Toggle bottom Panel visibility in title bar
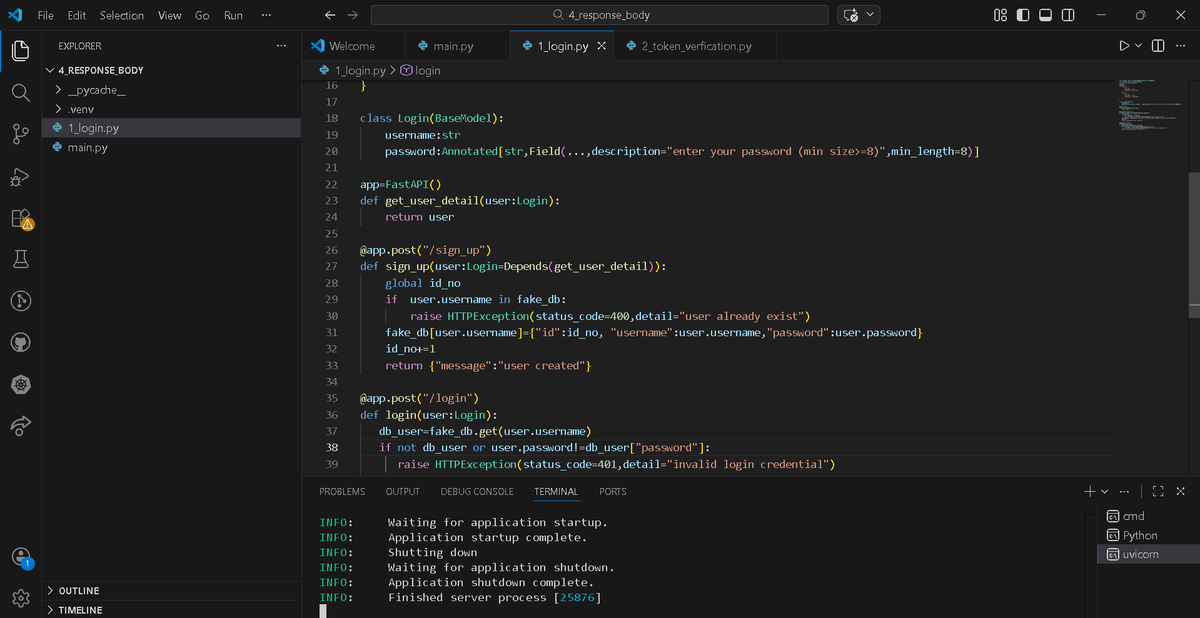 pyautogui.click(x=1045, y=15)
